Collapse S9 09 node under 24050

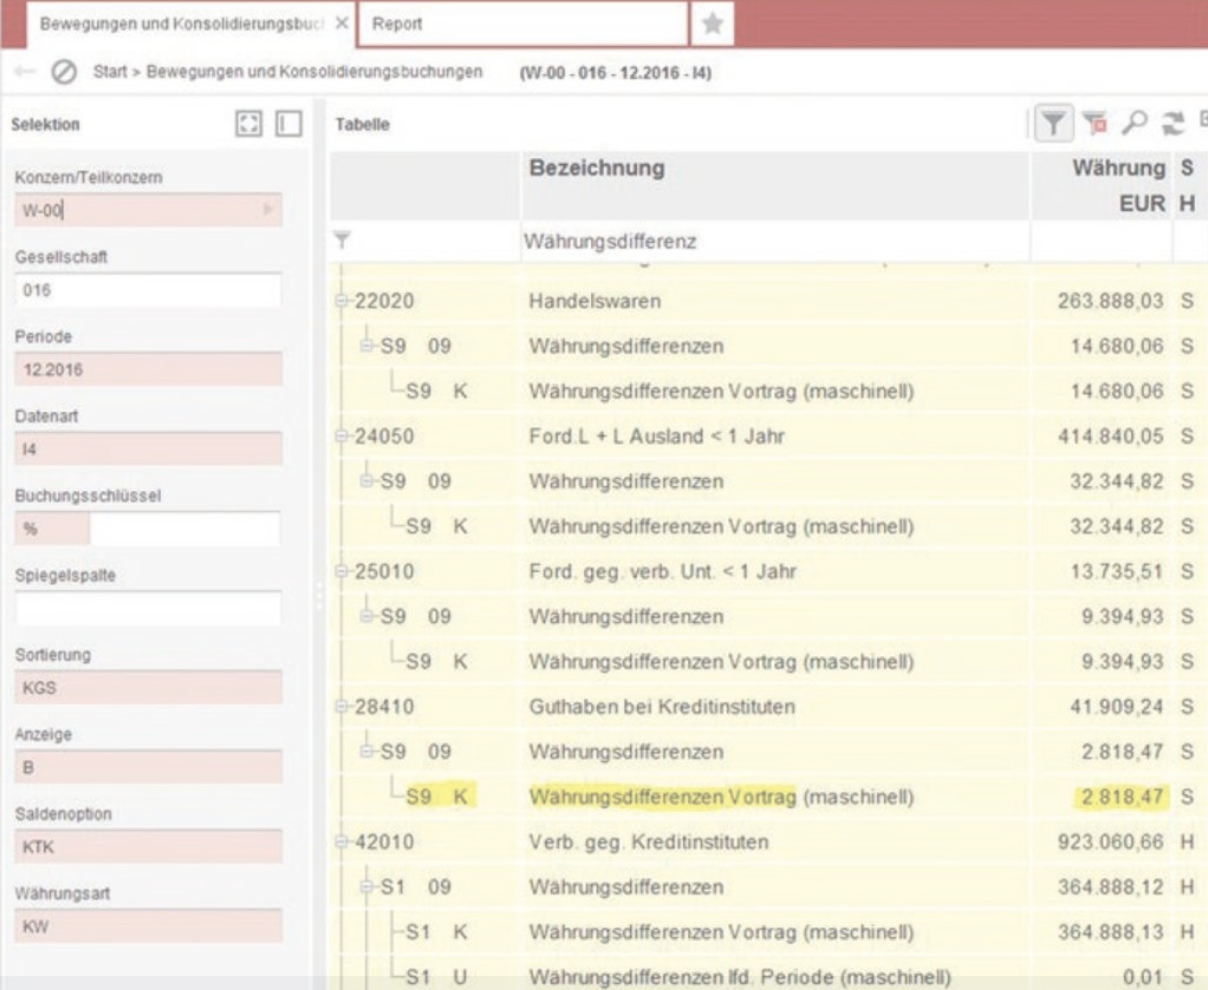(x=368, y=481)
